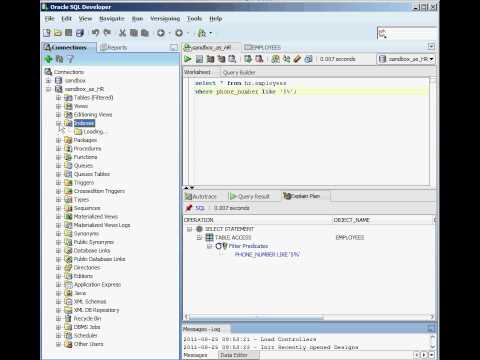Switch to the Reports tab
480x360 pixels.
tap(114, 47)
